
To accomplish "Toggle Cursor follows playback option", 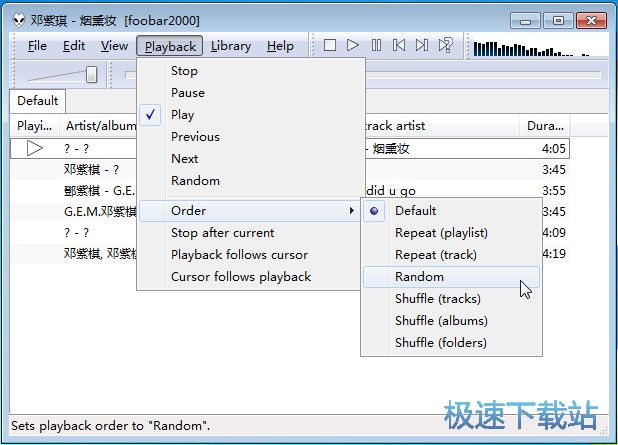I will (x=250, y=277).
